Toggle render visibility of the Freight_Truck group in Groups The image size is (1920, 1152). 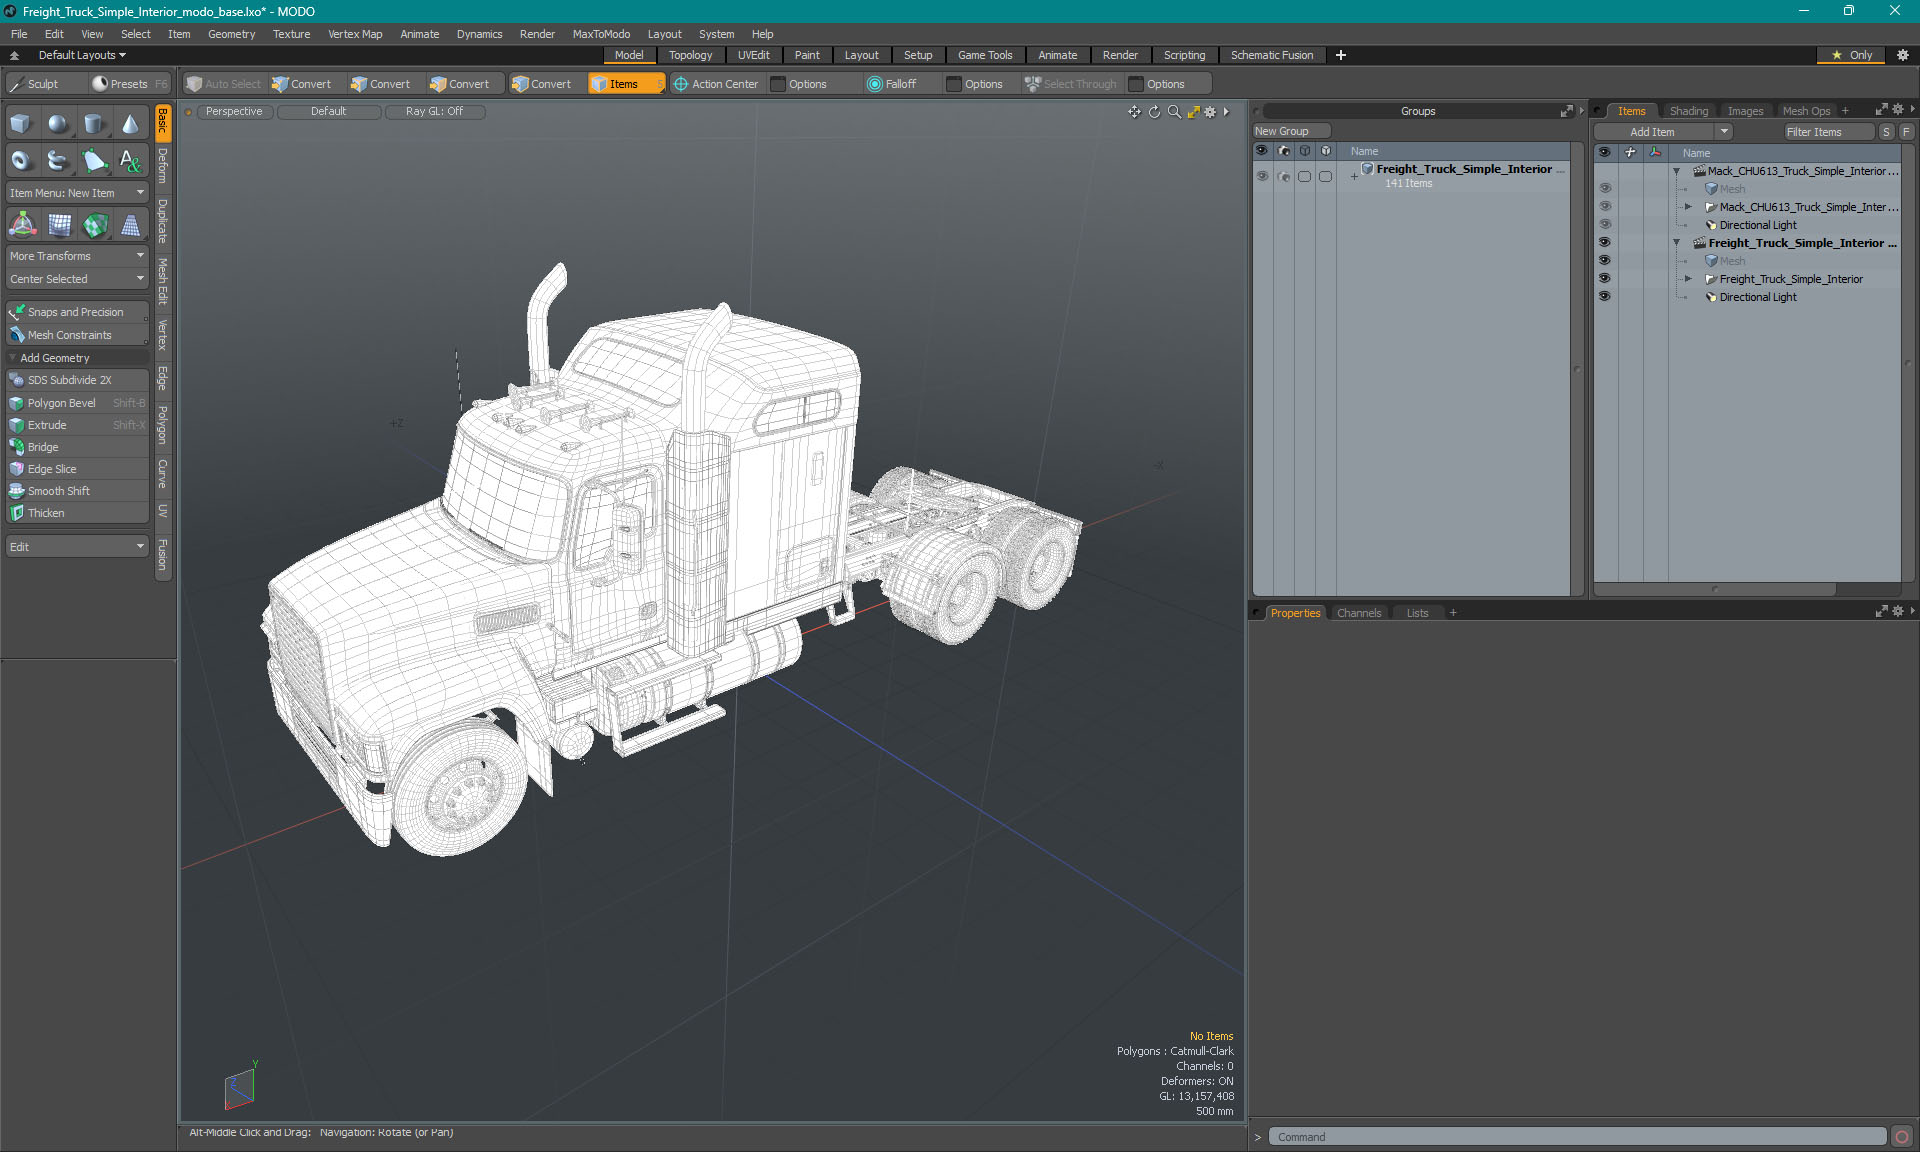pos(1284,176)
